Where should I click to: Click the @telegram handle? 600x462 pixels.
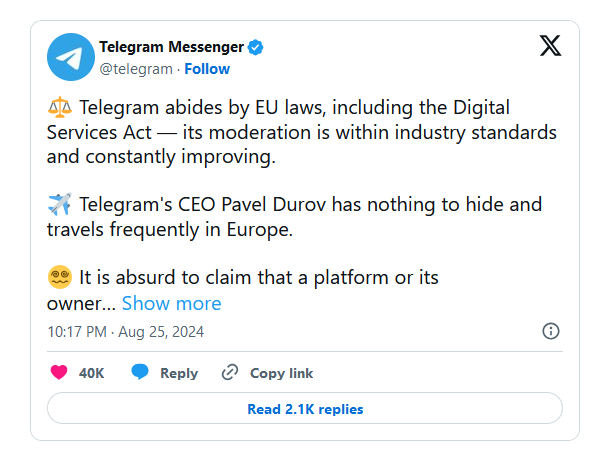(135, 69)
